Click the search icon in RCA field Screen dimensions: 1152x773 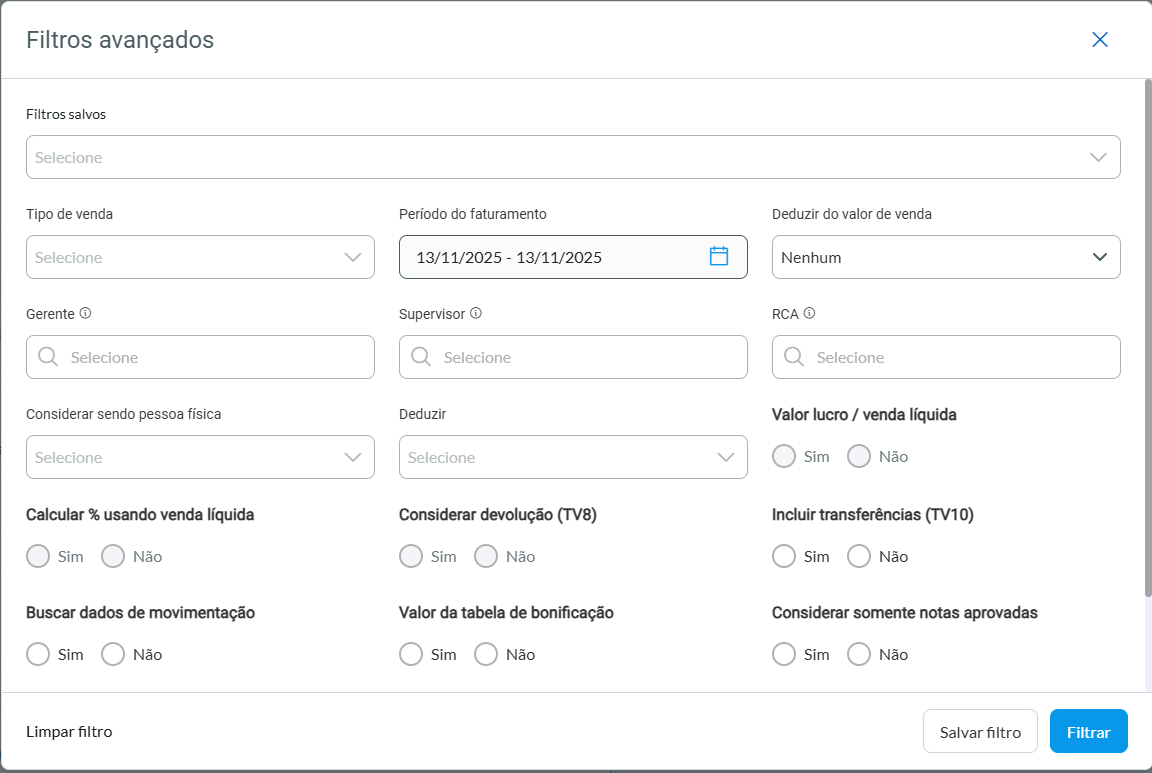(794, 357)
